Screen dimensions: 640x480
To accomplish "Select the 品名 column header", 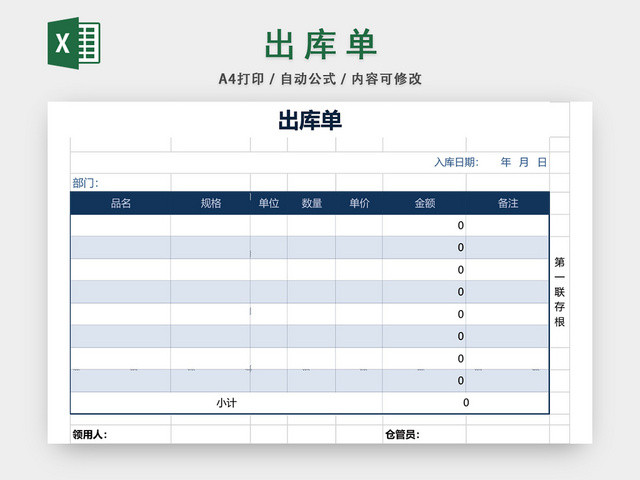I will tap(121, 203).
